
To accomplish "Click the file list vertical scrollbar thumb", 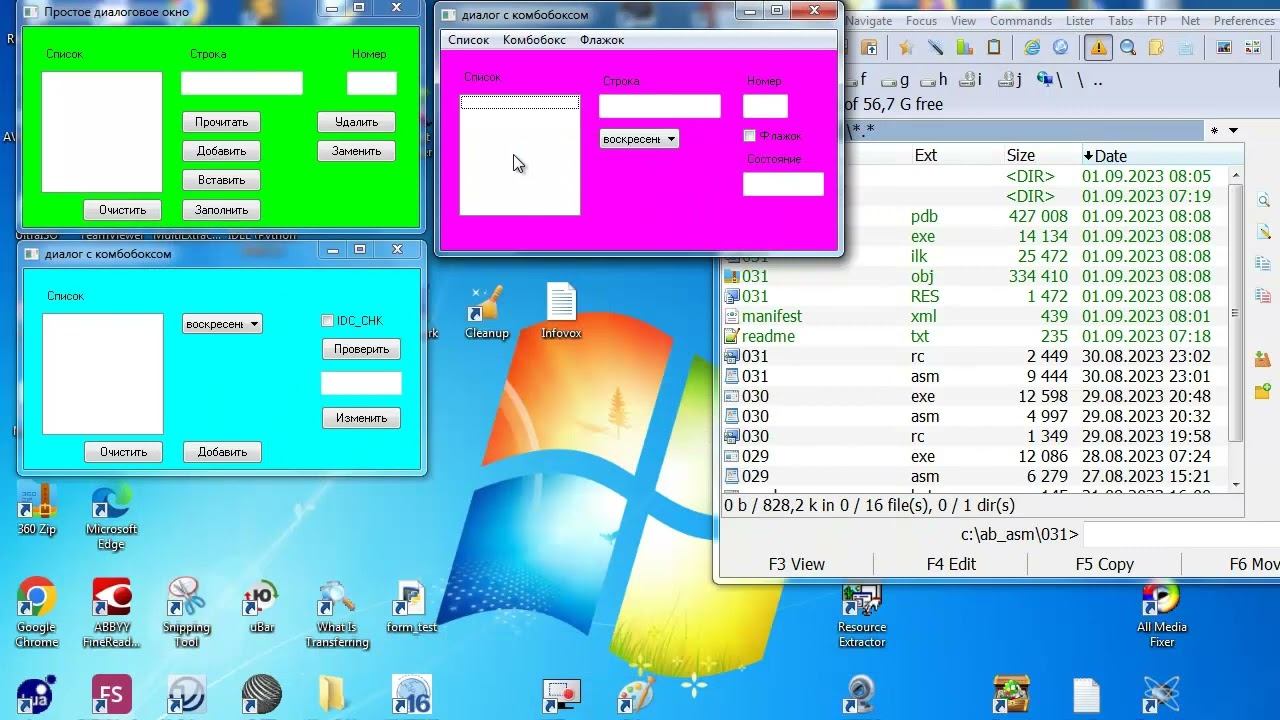I will point(1235,312).
